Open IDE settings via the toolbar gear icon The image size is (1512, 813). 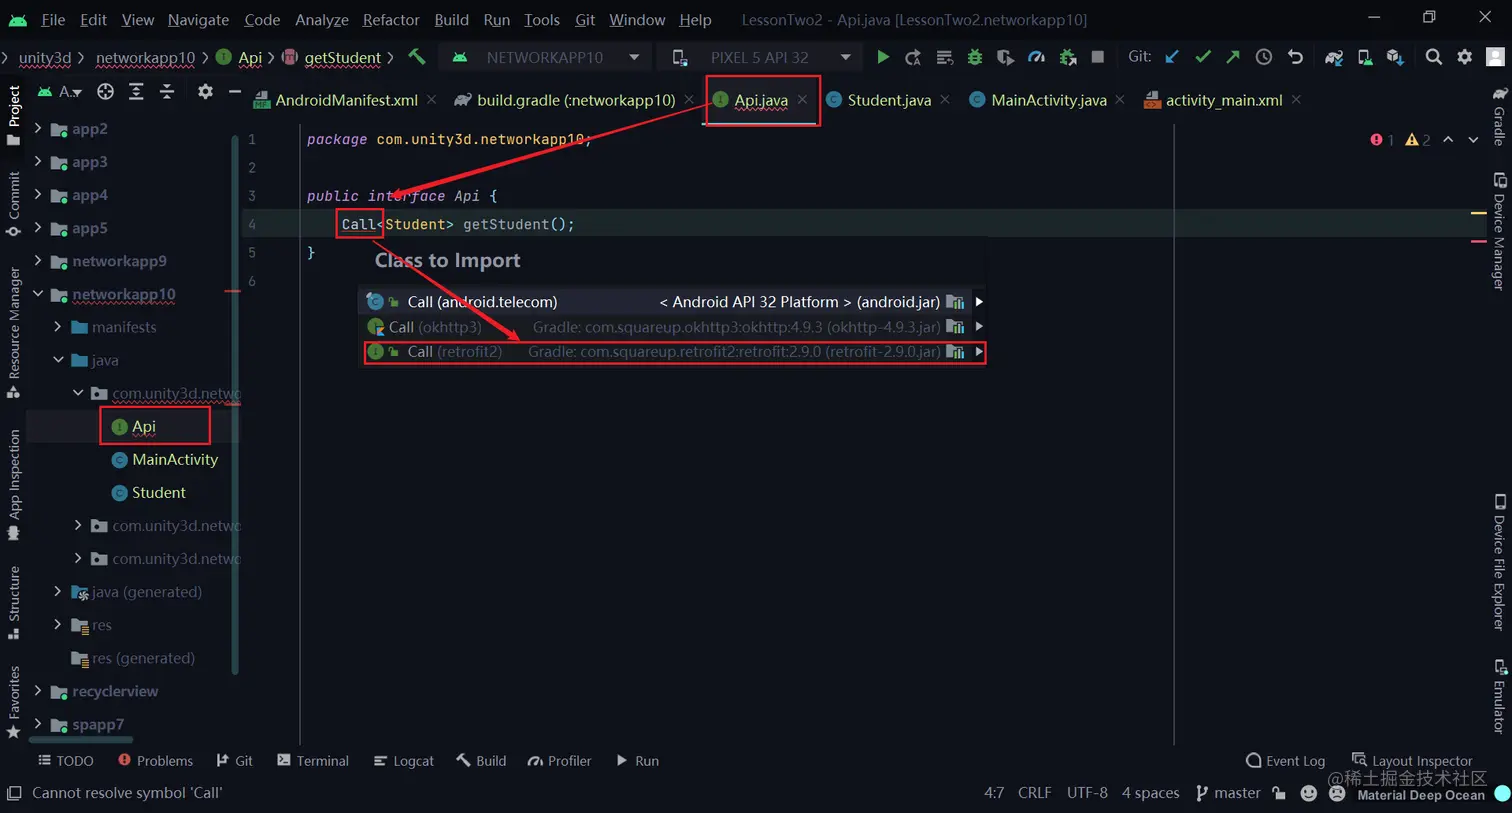[1465, 57]
